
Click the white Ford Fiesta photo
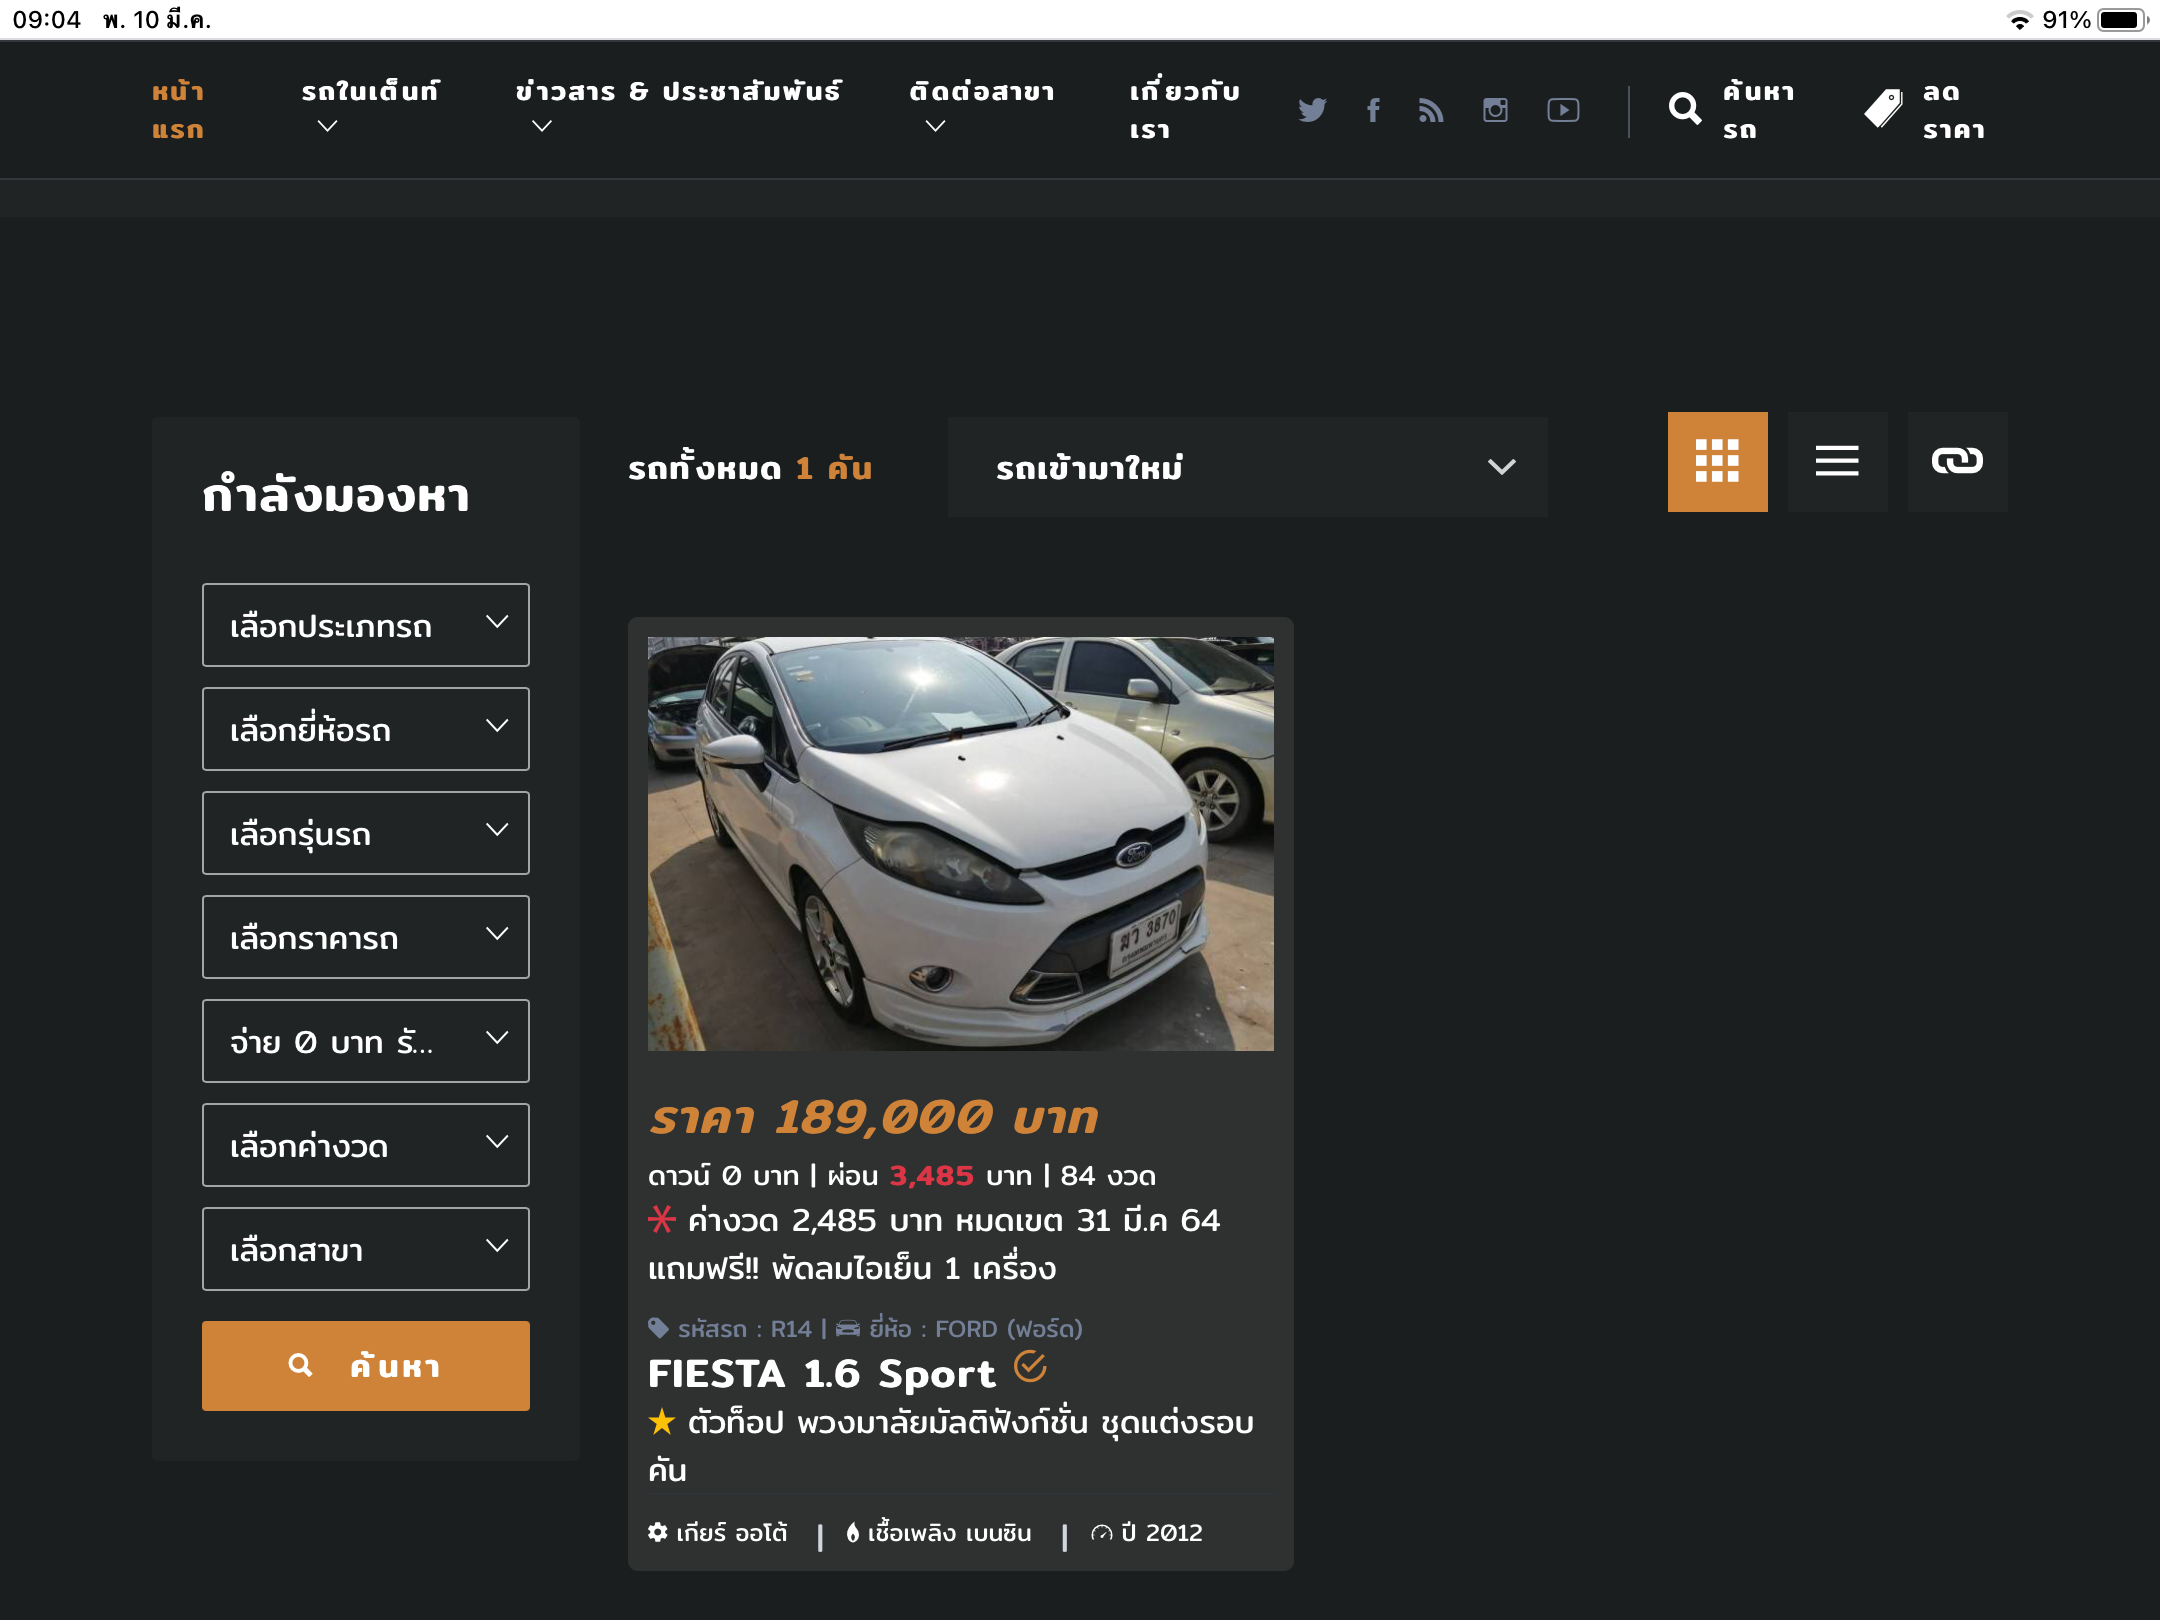click(960, 843)
